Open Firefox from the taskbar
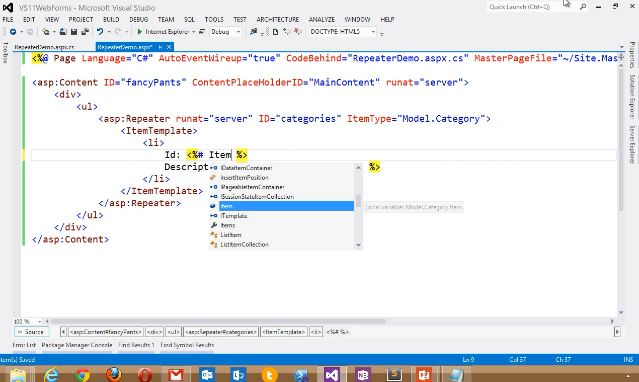 coord(114,374)
